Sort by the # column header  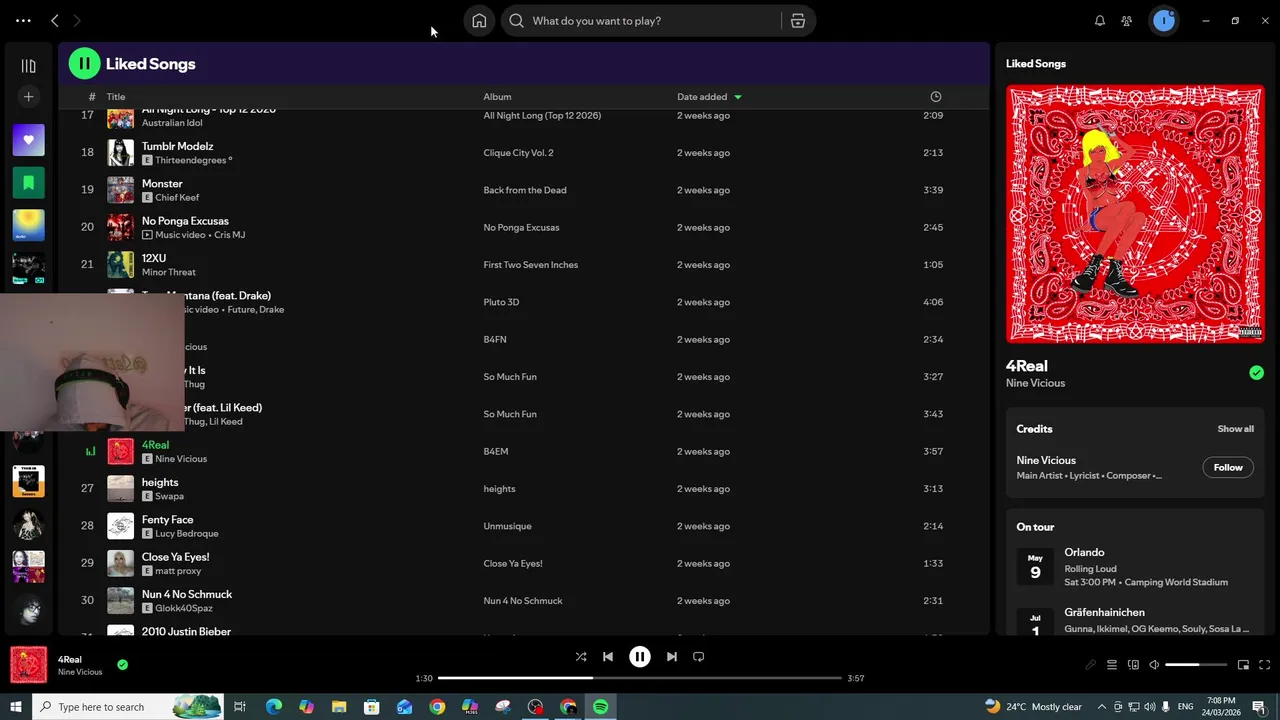(x=92, y=97)
